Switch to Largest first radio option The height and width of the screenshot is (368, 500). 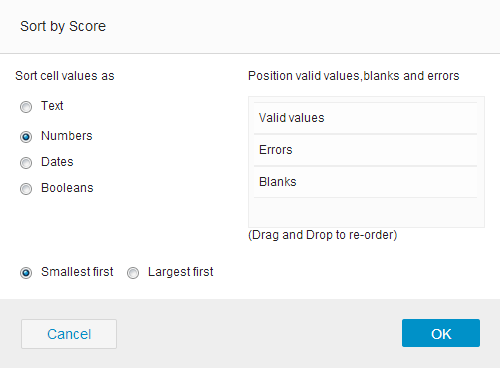tap(133, 273)
